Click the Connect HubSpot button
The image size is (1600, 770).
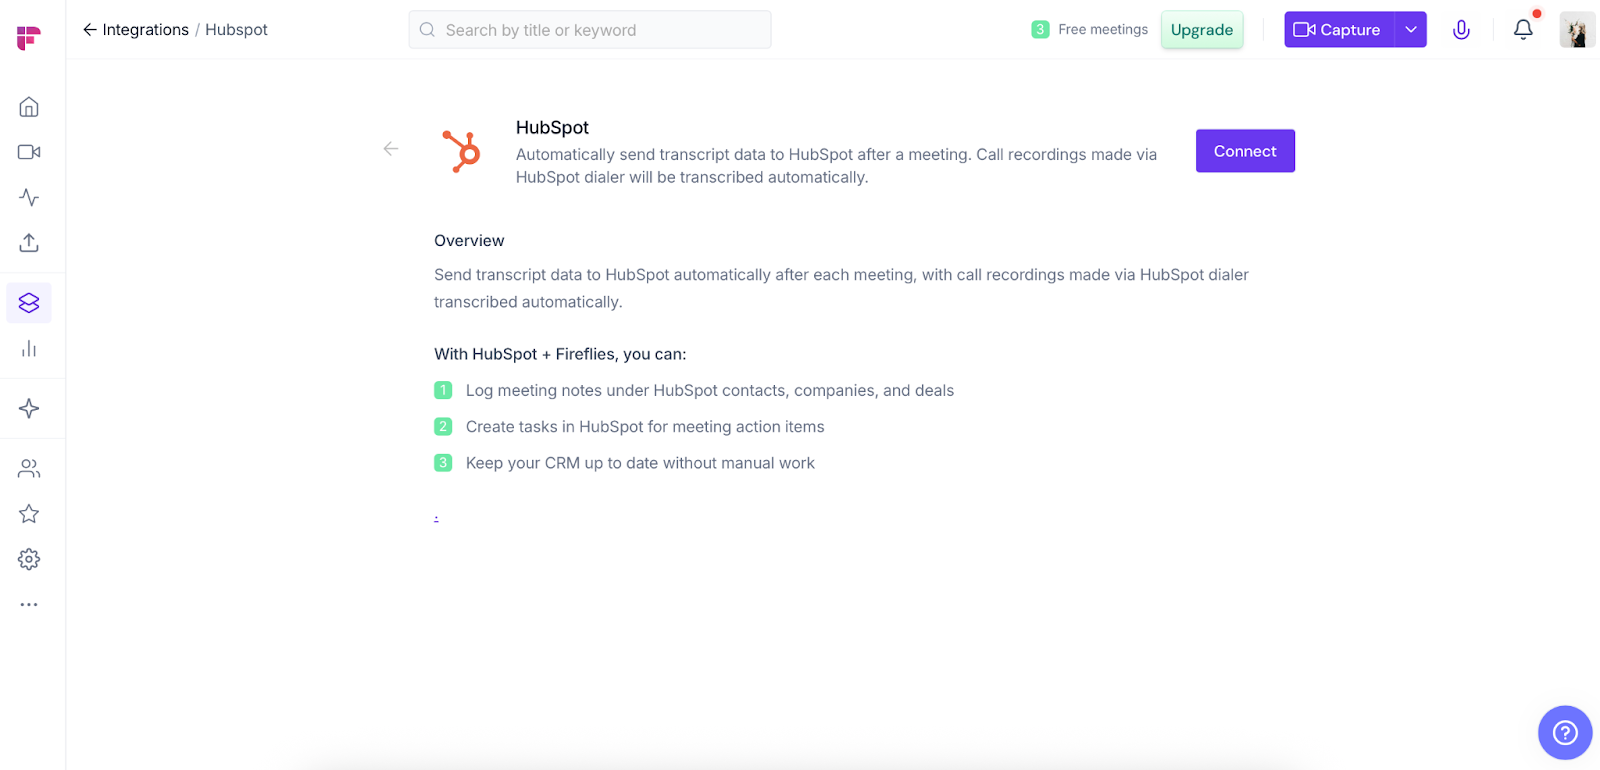(x=1245, y=151)
